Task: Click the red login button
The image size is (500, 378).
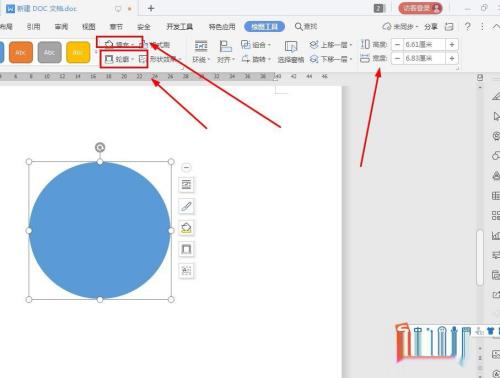Action: (x=420, y=8)
